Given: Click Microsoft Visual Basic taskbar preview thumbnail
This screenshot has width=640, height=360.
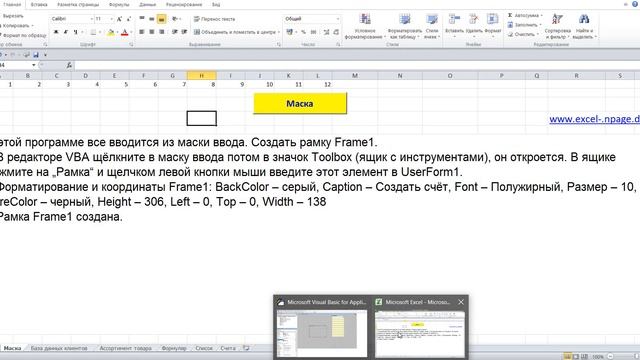Looking at the screenshot, I should [x=322, y=333].
